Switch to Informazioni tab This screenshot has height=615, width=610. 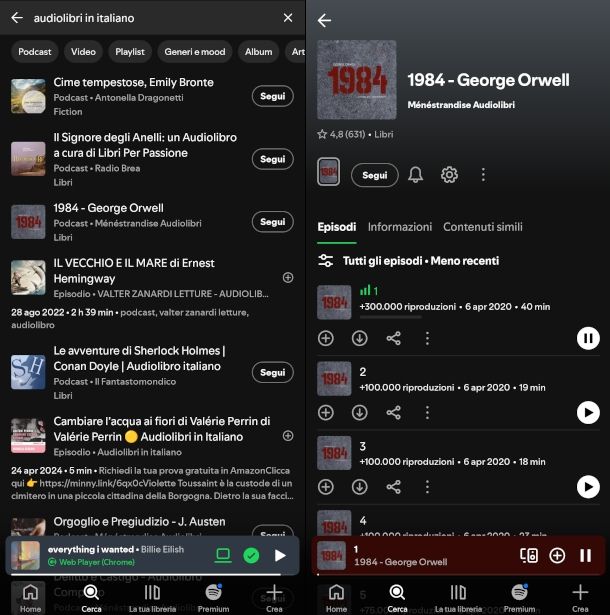pyautogui.click(x=400, y=227)
